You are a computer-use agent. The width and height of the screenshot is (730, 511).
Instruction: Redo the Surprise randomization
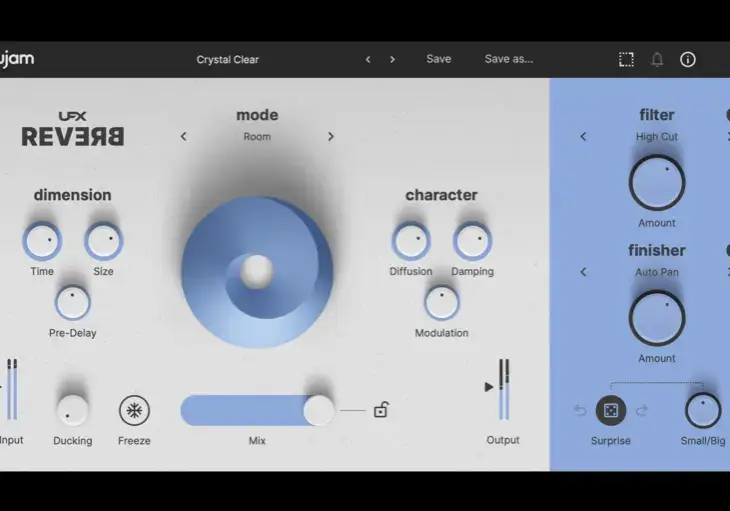pyautogui.click(x=642, y=410)
